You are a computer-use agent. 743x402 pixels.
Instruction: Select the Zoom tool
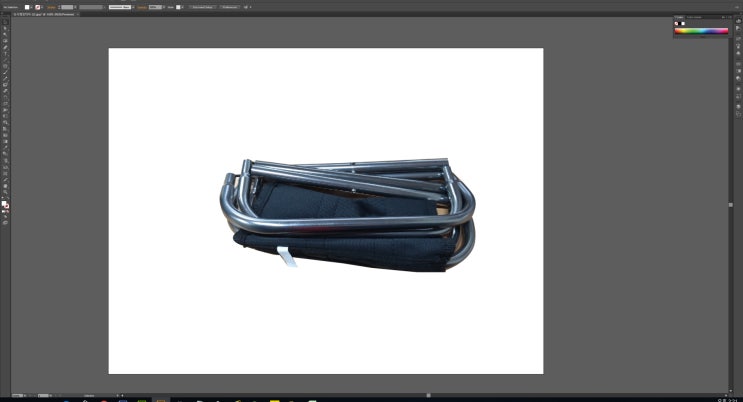5,192
